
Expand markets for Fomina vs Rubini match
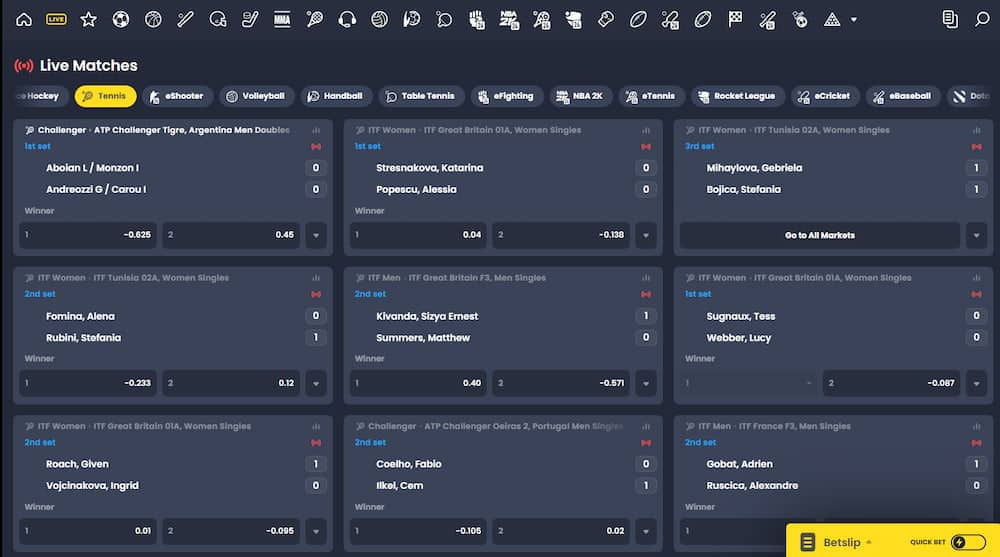point(316,383)
